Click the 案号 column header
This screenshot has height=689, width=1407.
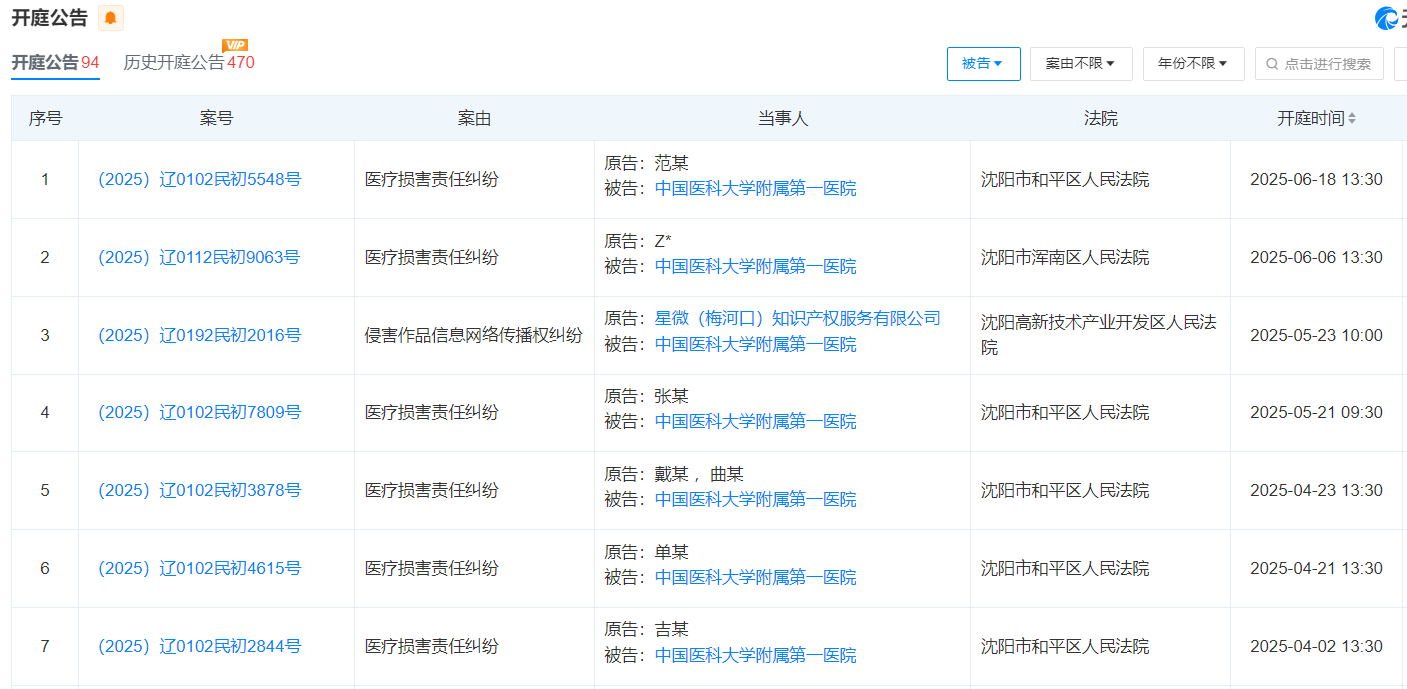click(216, 119)
